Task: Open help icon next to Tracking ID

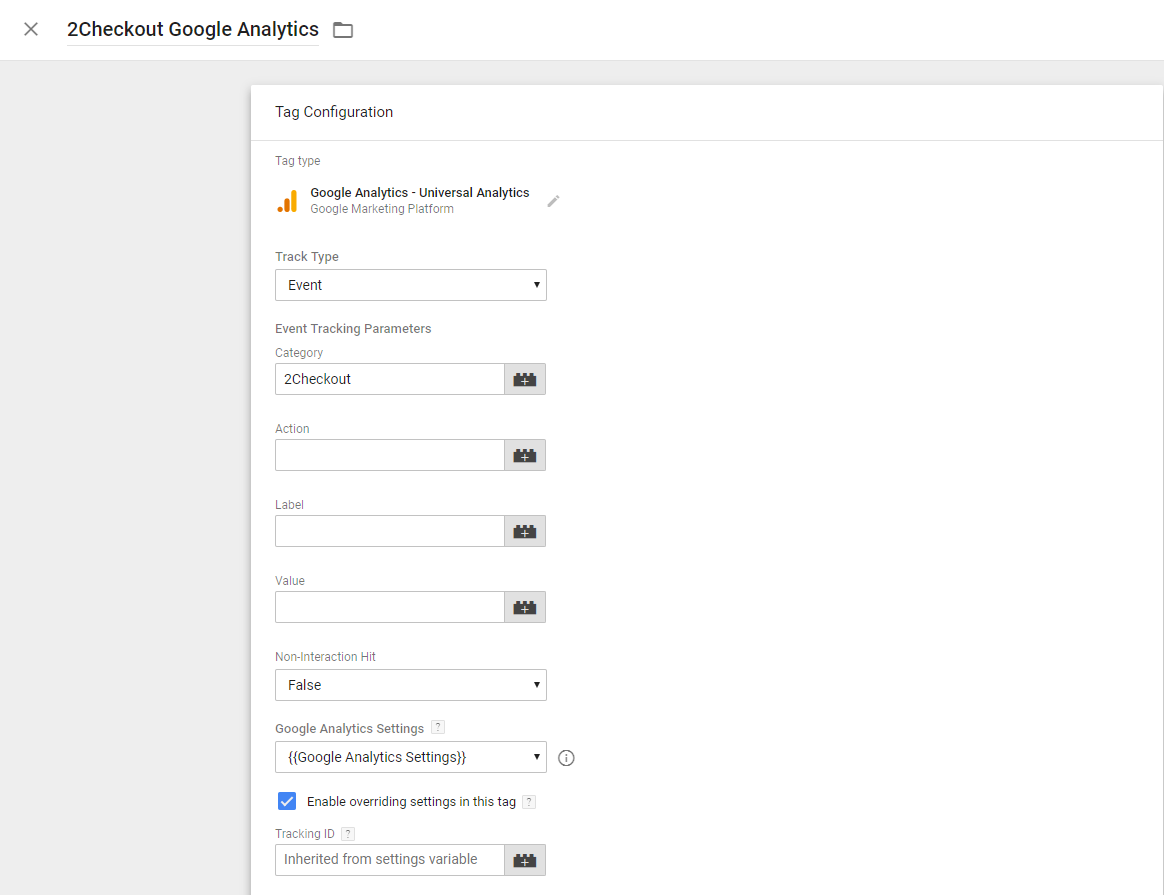Action: (347, 833)
